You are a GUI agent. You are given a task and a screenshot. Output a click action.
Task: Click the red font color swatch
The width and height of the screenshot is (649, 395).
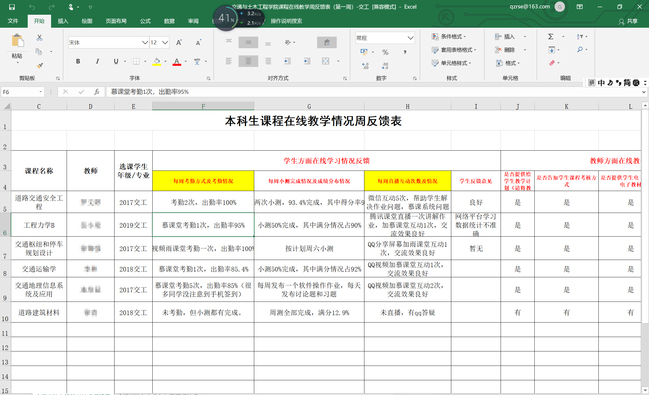coord(177,62)
